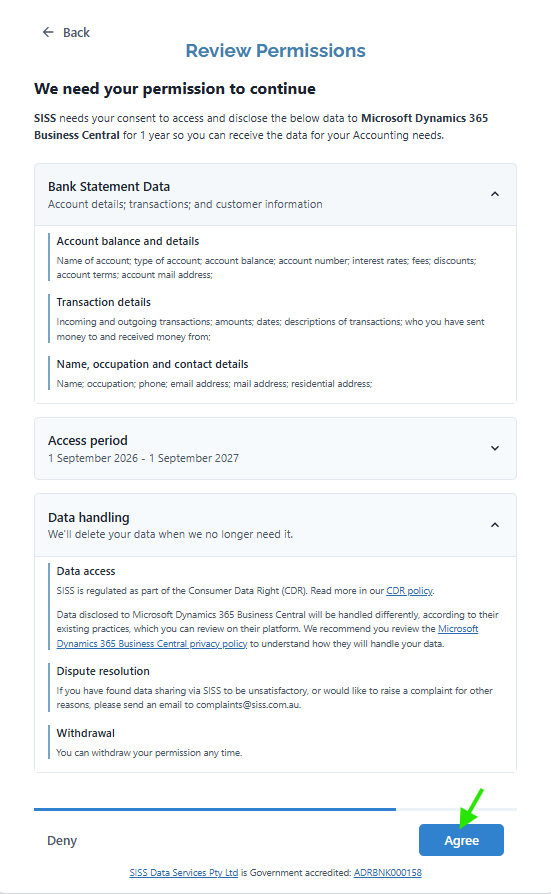Click the step progress bar
The width and height of the screenshot is (551, 894).
tap(276, 809)
